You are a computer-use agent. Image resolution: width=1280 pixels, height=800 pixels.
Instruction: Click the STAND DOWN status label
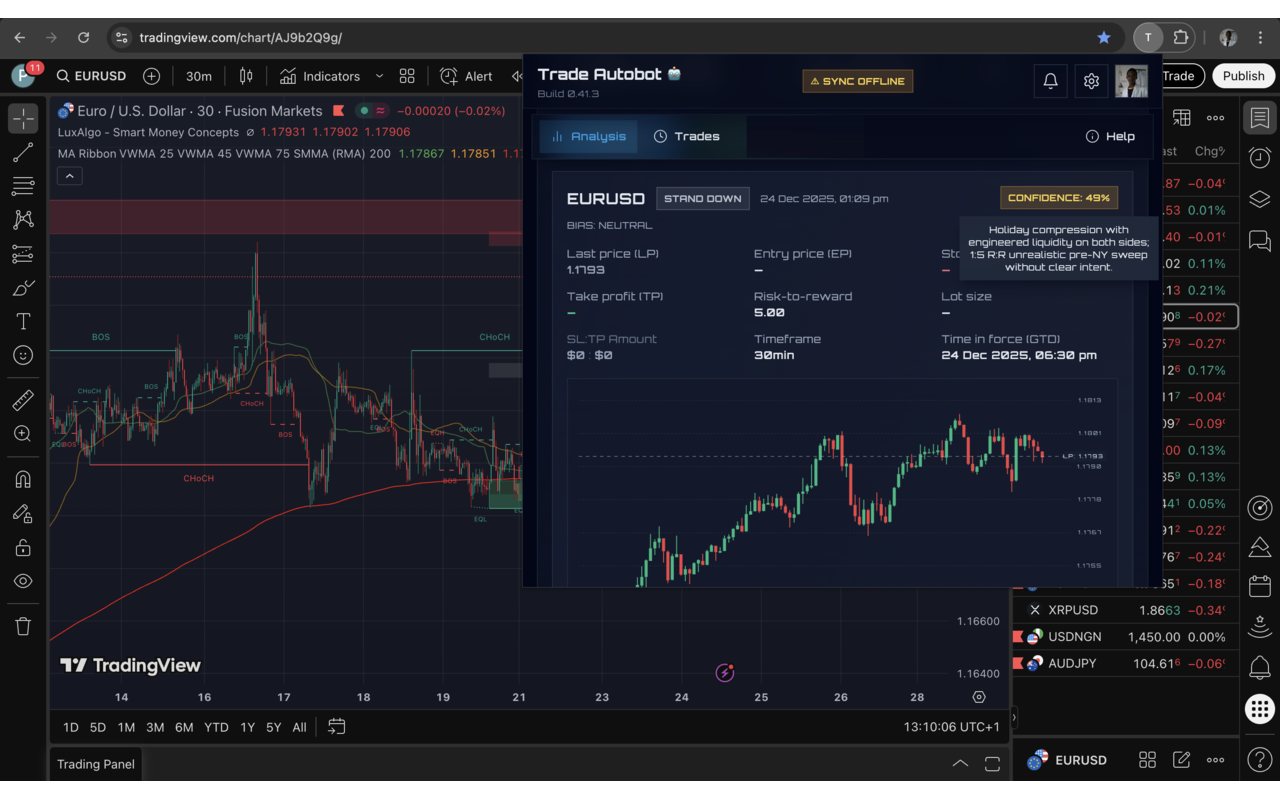(703, 198)
